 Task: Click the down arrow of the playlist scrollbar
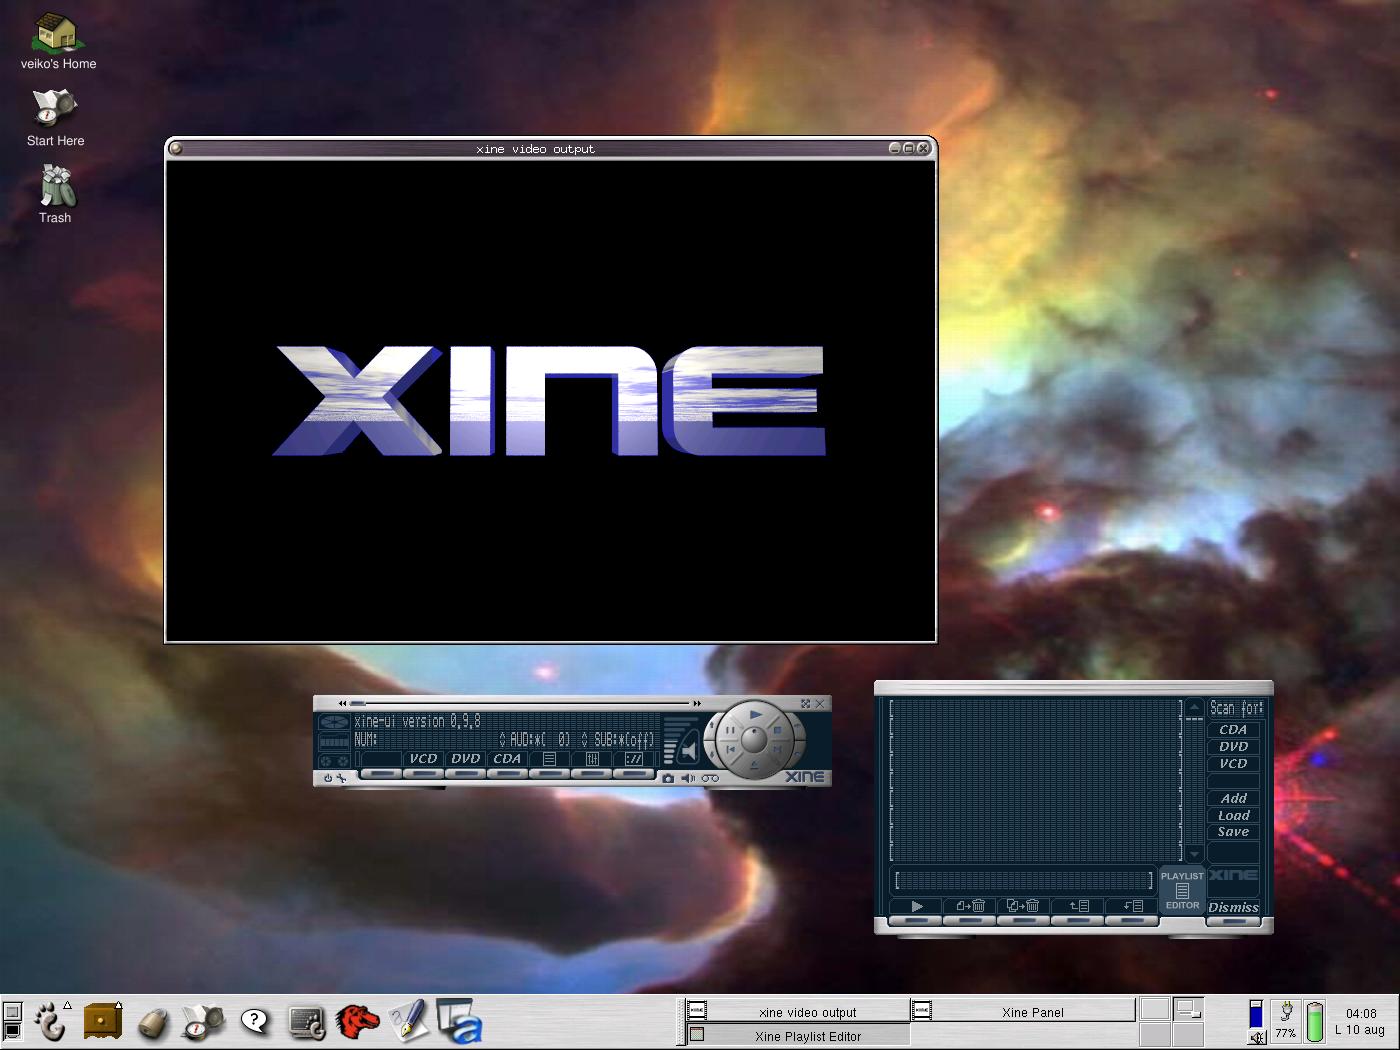pos(1194,854)
